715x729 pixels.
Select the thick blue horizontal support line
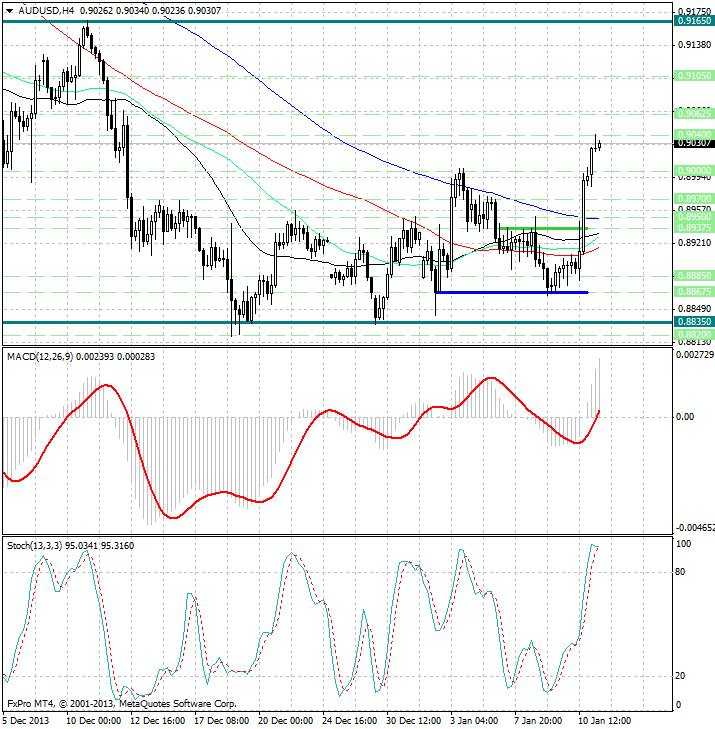pyautogui.click(x=512, y=292)
